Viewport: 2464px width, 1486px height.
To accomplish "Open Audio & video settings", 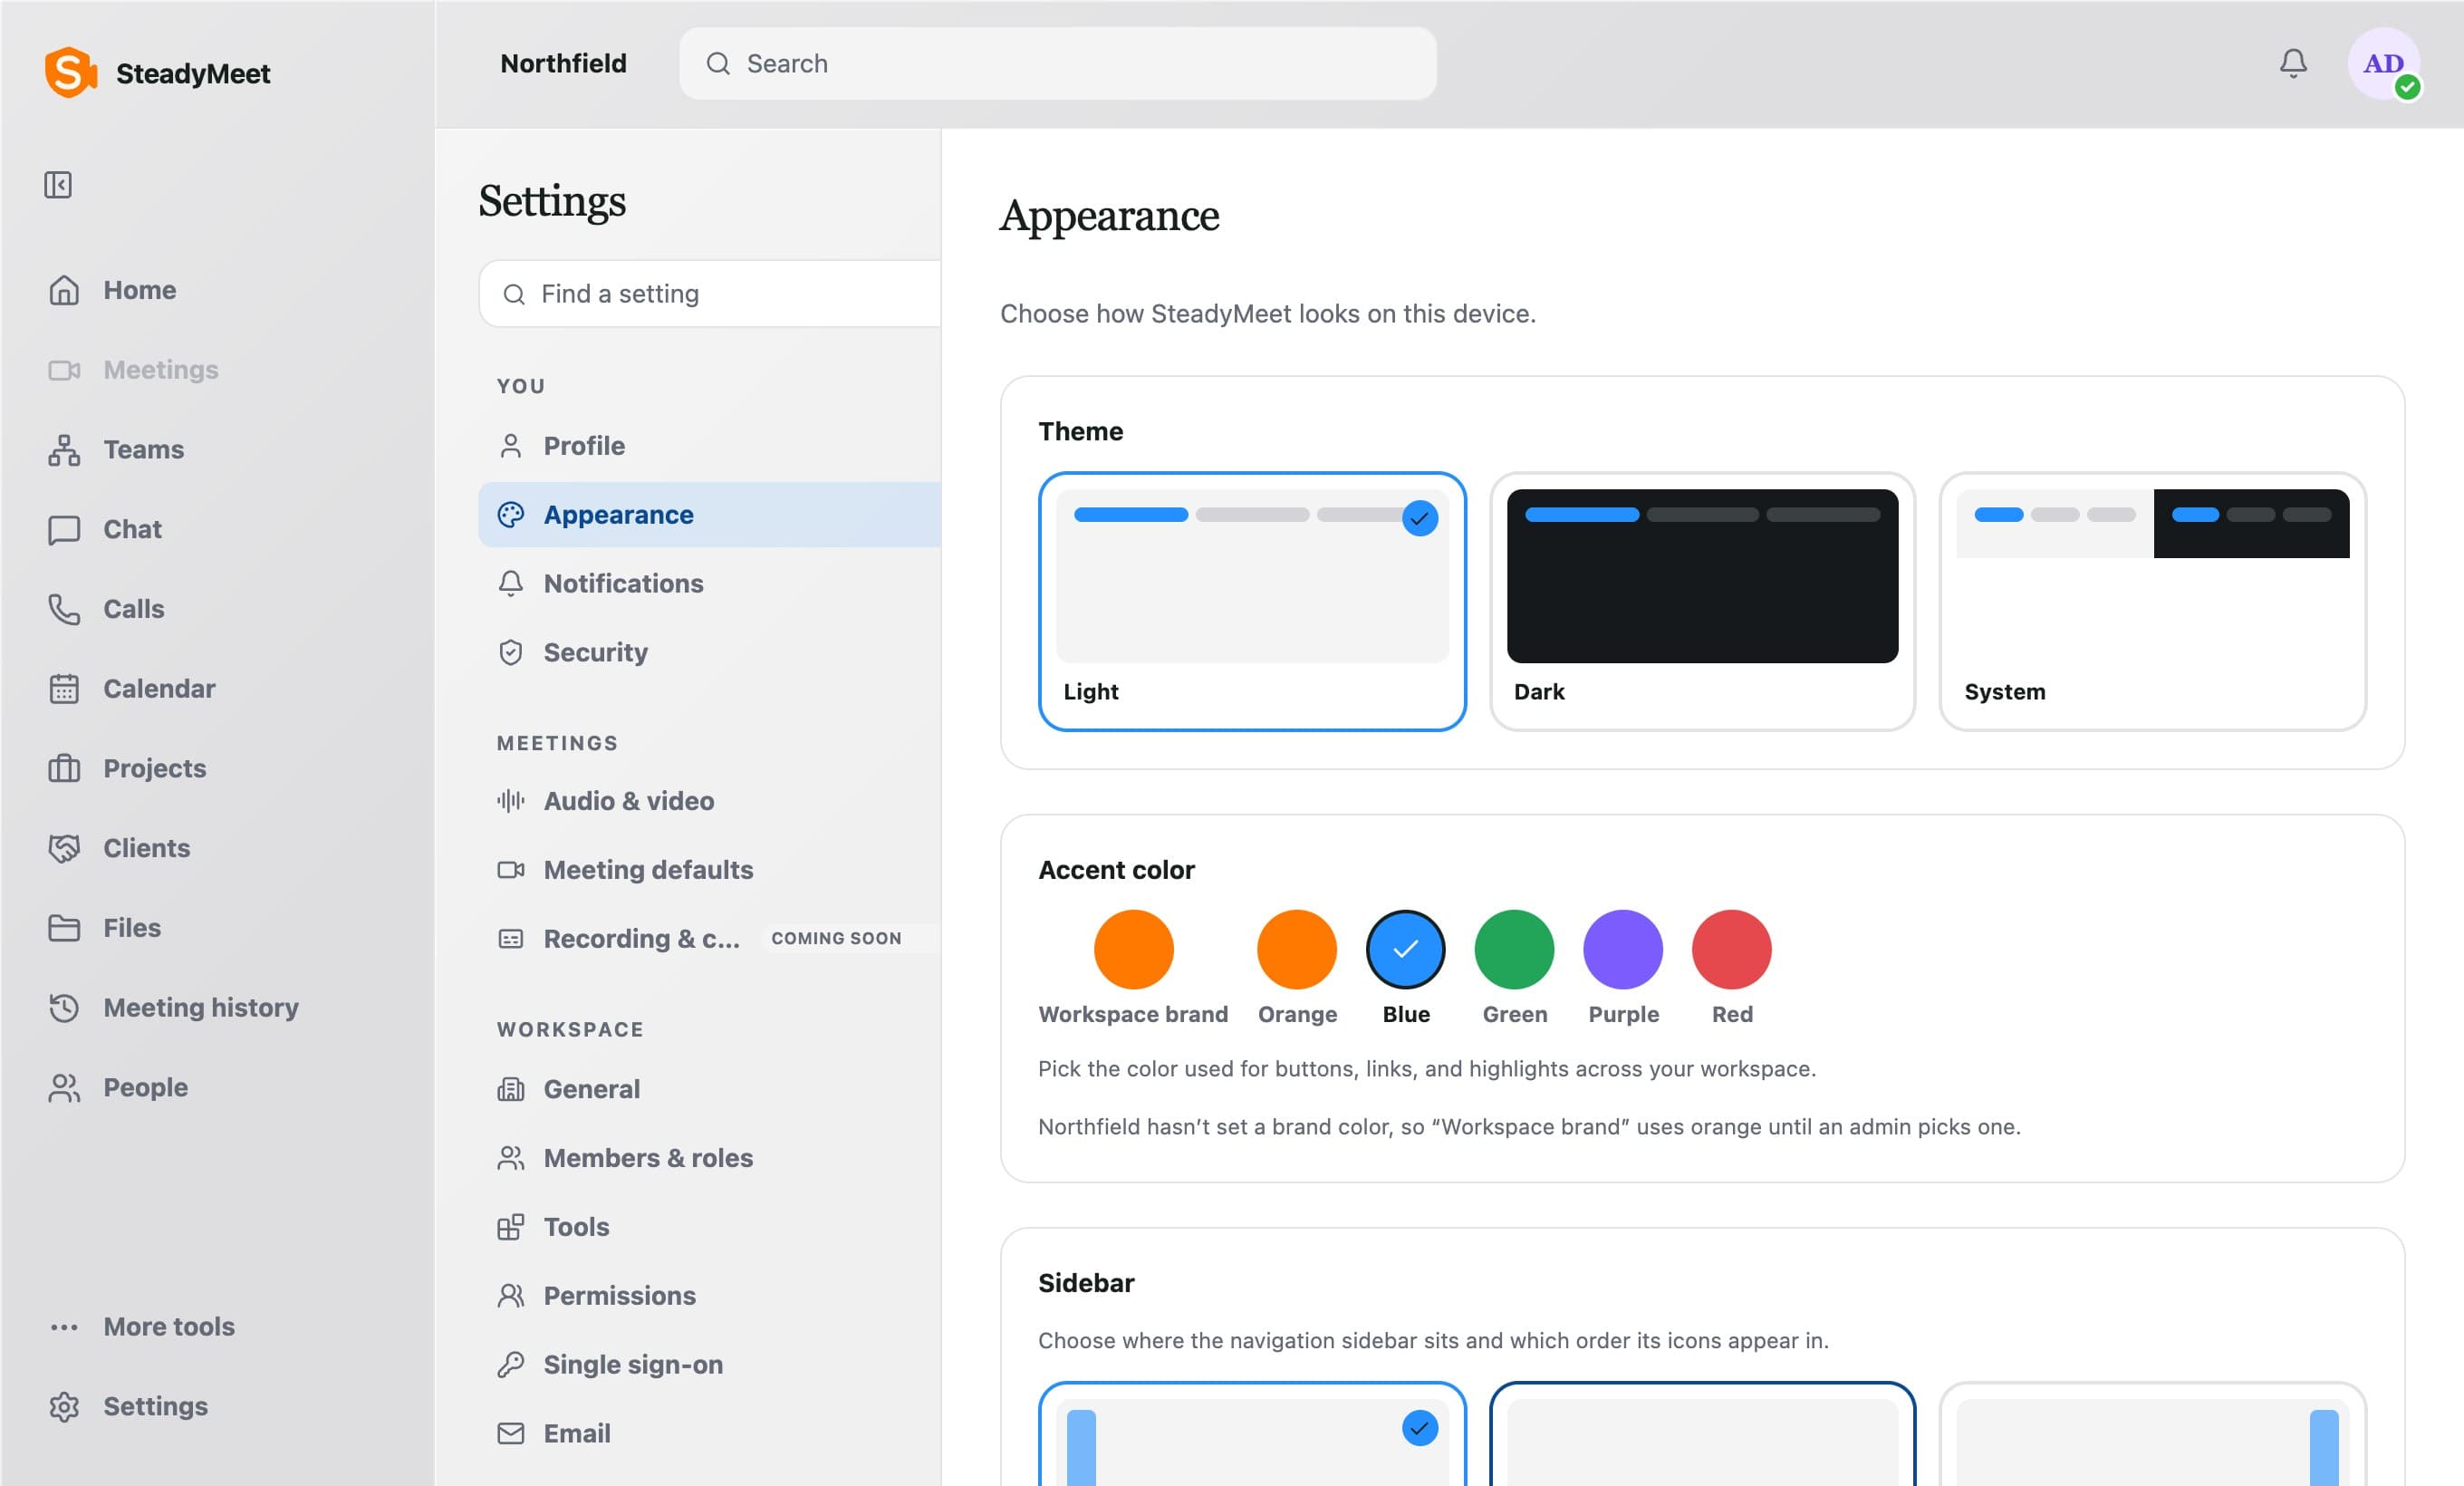I will (x=709, y=801).
